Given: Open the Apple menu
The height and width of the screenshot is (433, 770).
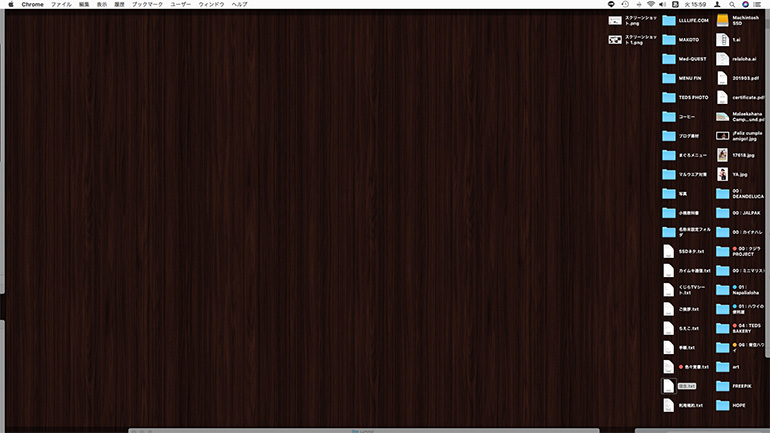Looking at the screenshot, I should pos(8,4).
